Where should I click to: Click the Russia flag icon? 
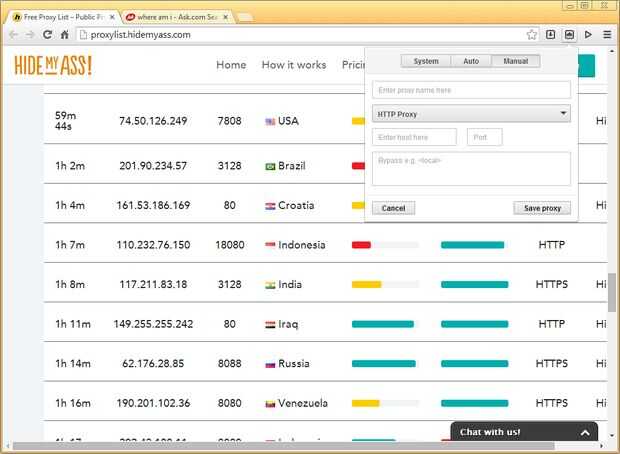[270, 364]
